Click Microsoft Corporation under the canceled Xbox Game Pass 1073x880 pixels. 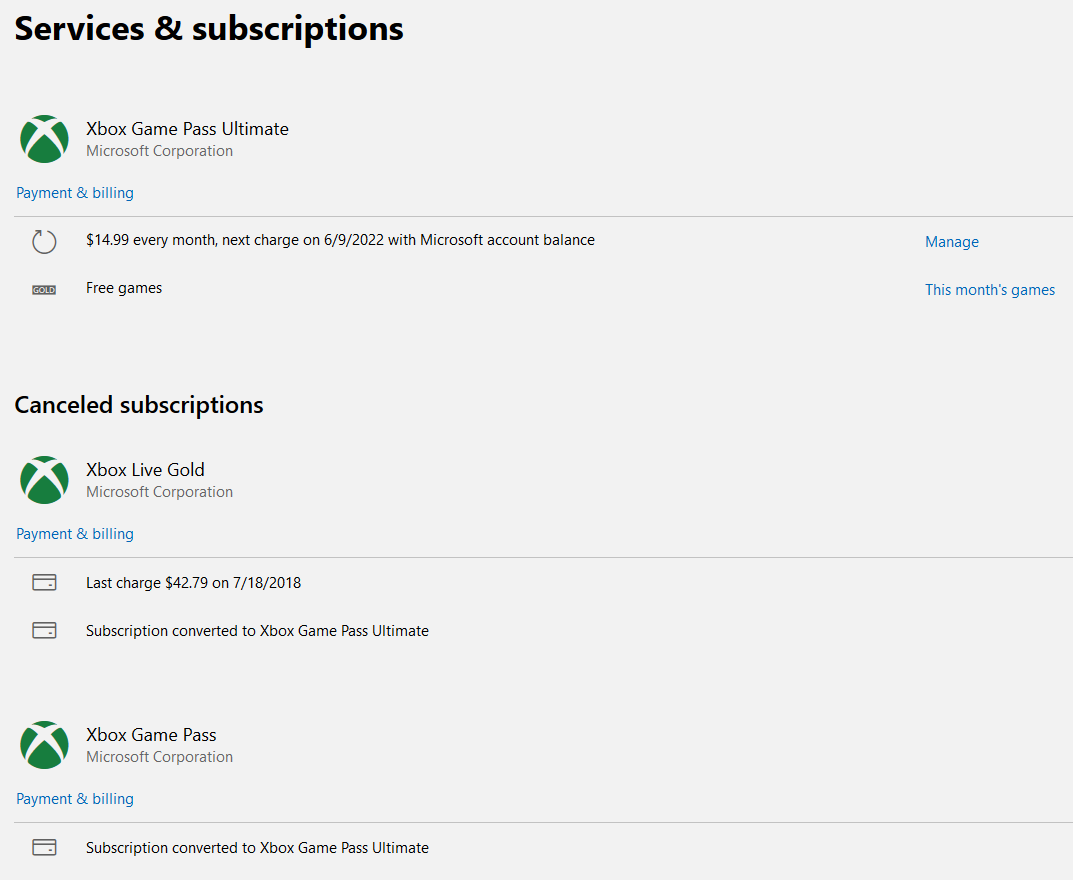click(159, 756)
